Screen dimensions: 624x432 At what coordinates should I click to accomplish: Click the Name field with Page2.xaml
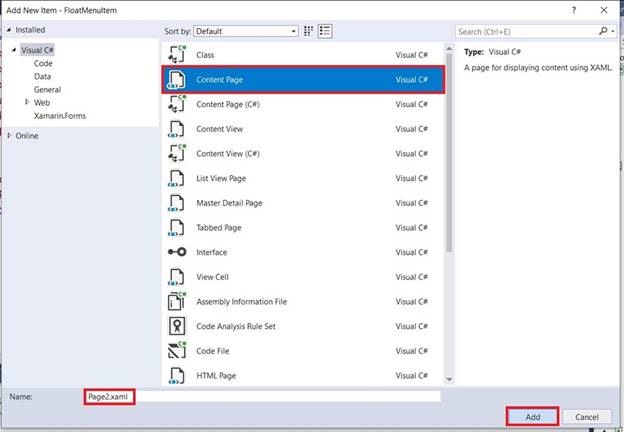(262, 397)
